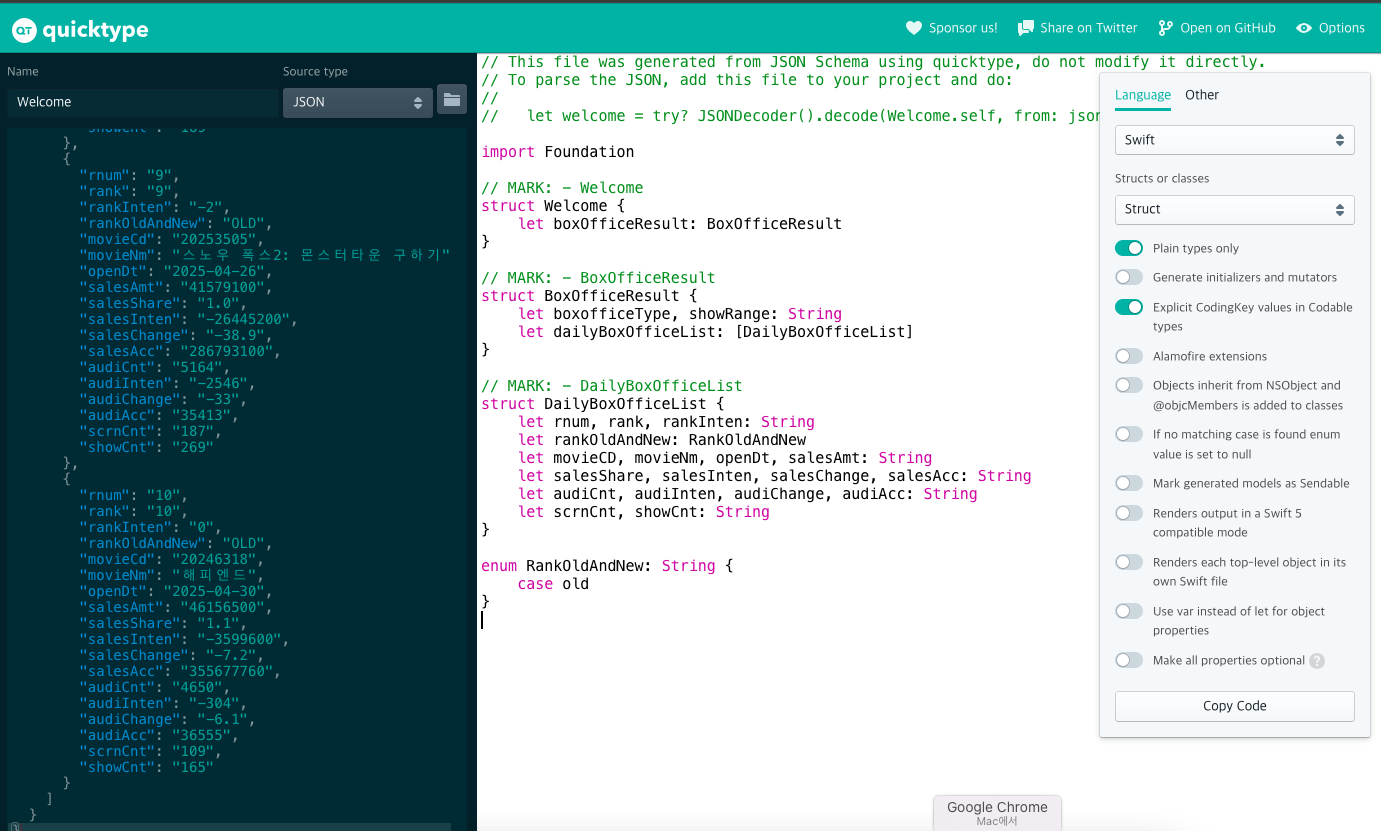The width and height of the screenshot is (1381, 831).
Task: Click the "movieCd": "20246318" line
Action: pyautogui.click(x=171, y=559)
